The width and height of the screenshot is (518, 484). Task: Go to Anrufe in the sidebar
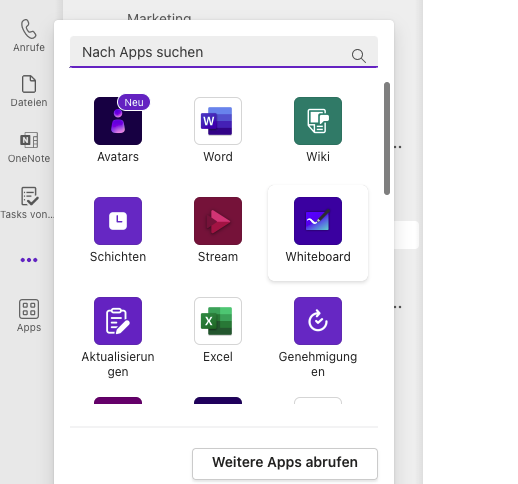[29, 36]
